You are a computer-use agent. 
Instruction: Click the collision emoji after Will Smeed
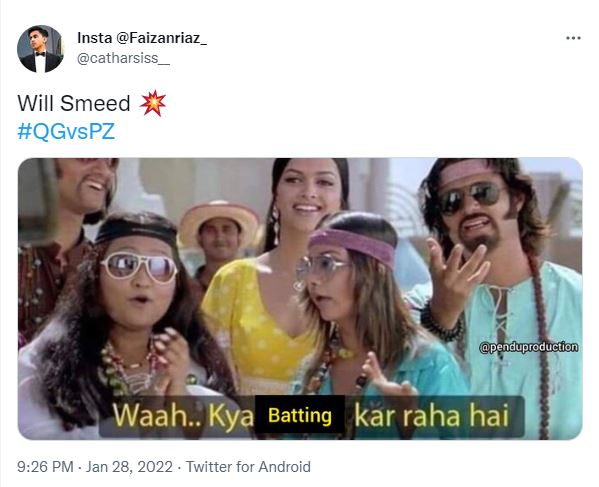(153, 103)
